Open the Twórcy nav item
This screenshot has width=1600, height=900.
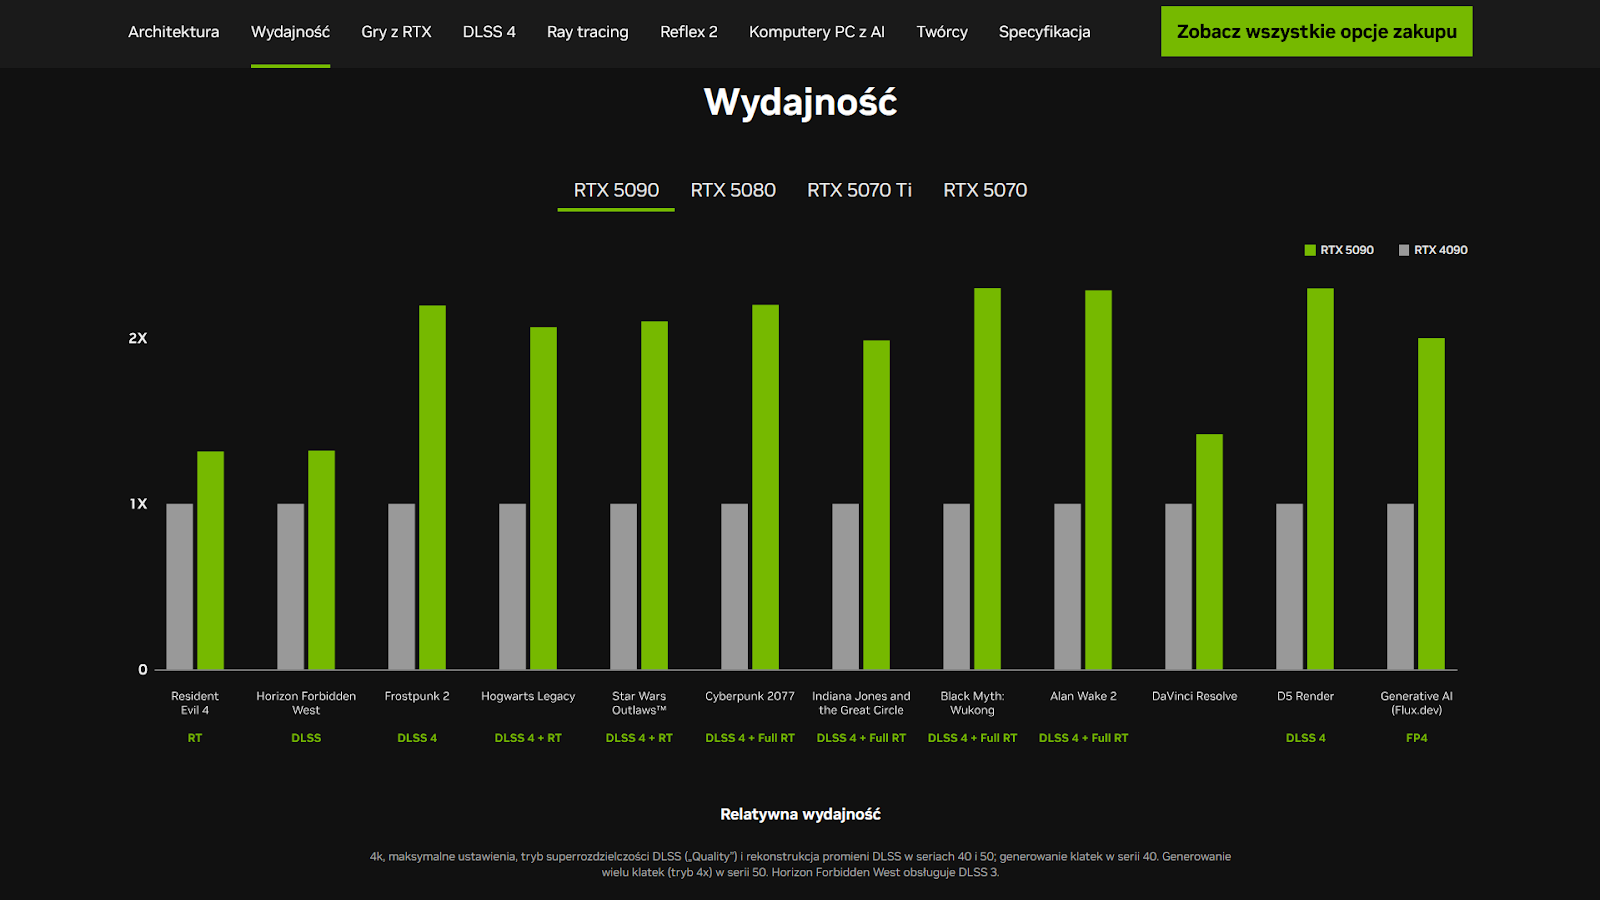pyautogui.click(x=942, y=32)
